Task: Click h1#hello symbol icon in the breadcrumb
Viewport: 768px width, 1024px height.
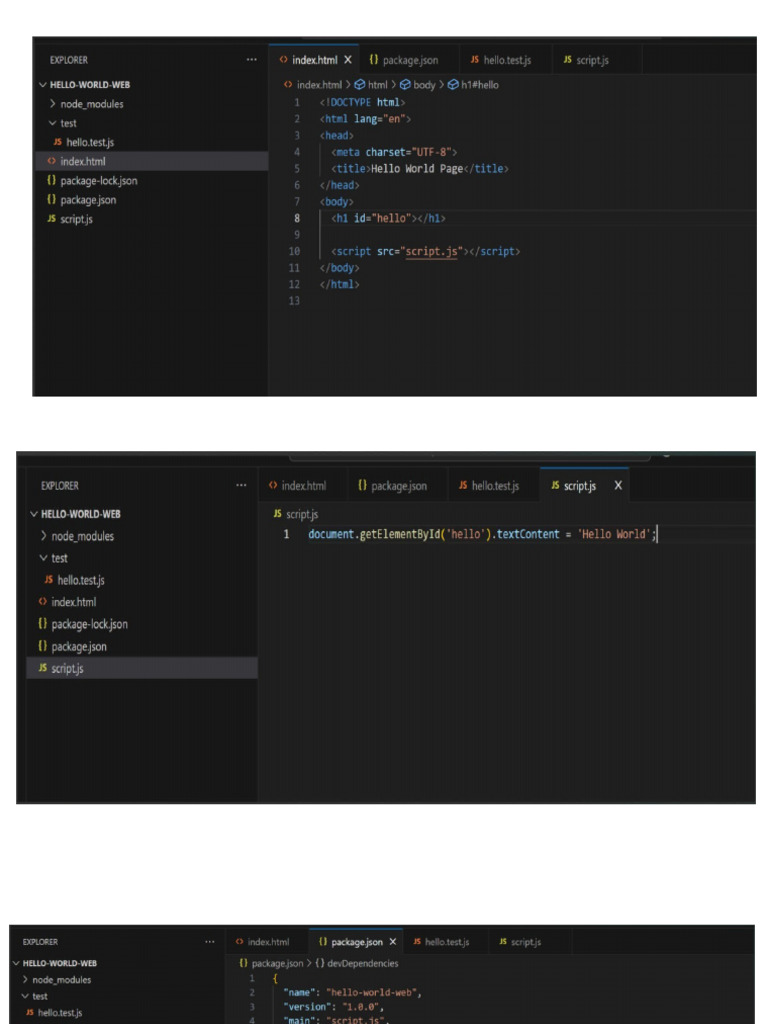Action: [x=453, y=85]
